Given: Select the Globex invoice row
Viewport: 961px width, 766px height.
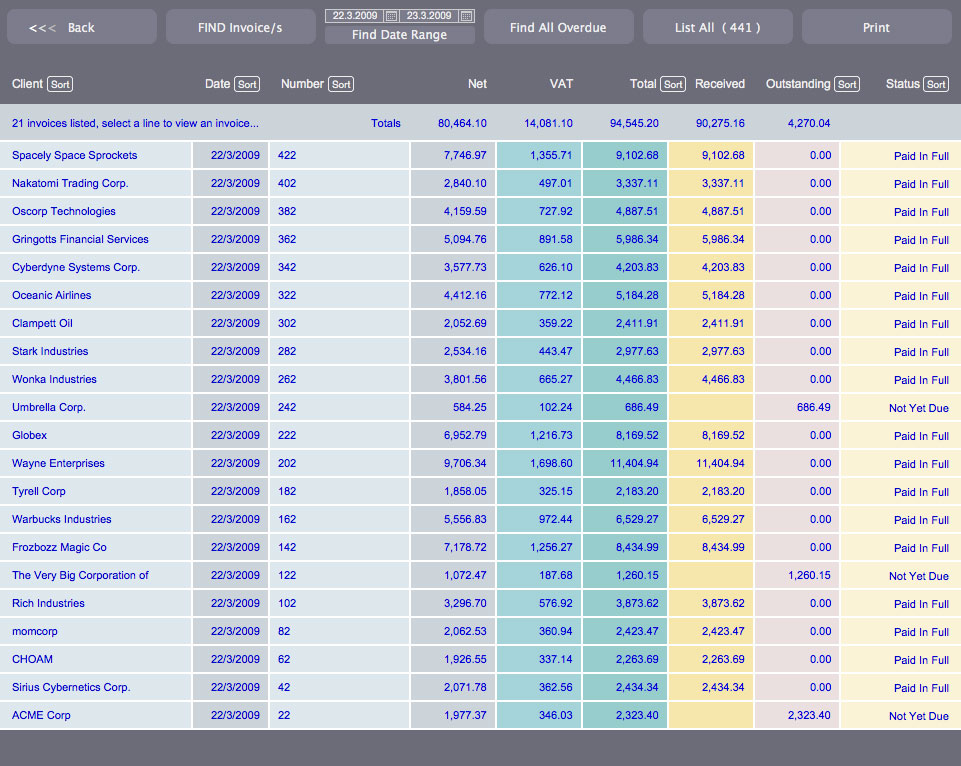Looking at the screenshot, I should pyautogui.click(x=480, y=436).
